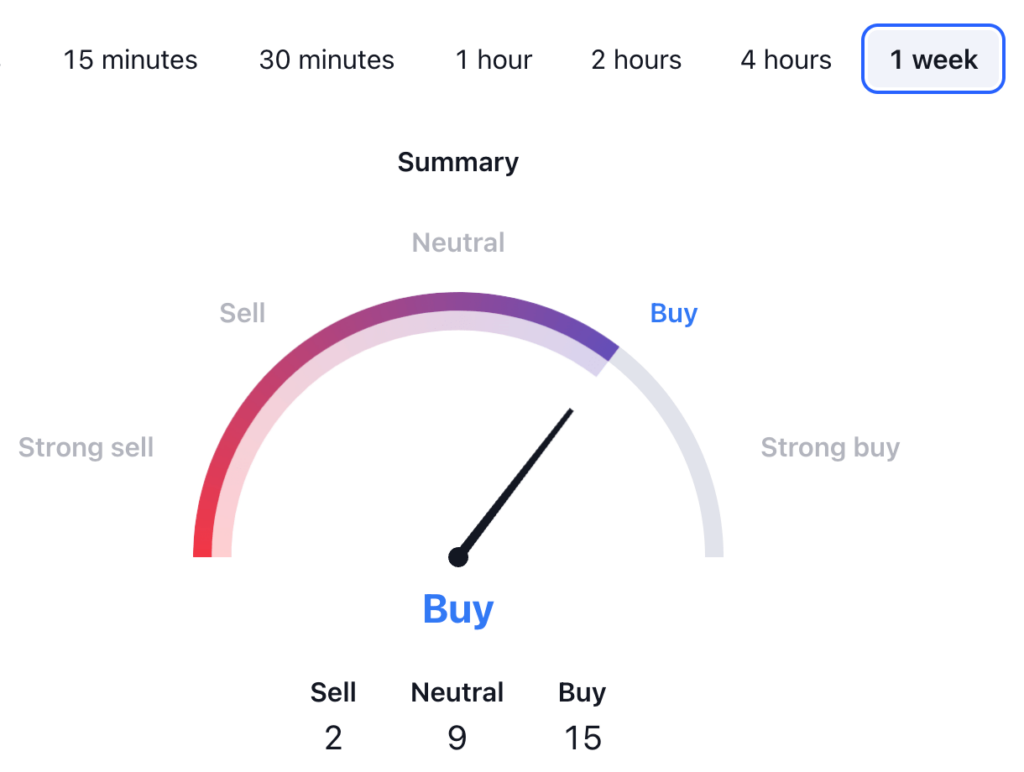Click the Neutral count showing 9
This screenshot has height=772, width=1024.
[457, 737]
